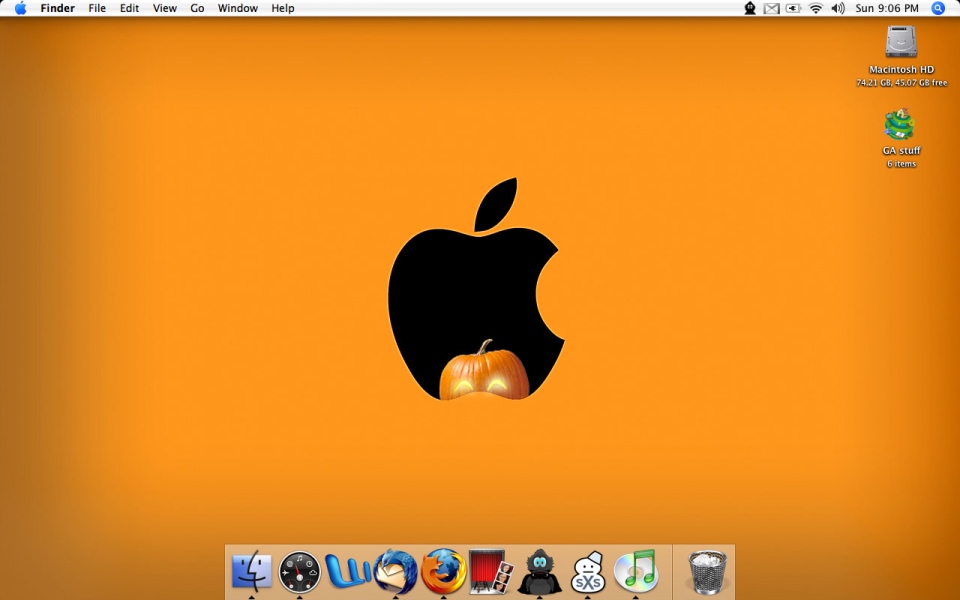Click the black hooded figure menu bar icon

pyautogui.click(x=749, y=8)
